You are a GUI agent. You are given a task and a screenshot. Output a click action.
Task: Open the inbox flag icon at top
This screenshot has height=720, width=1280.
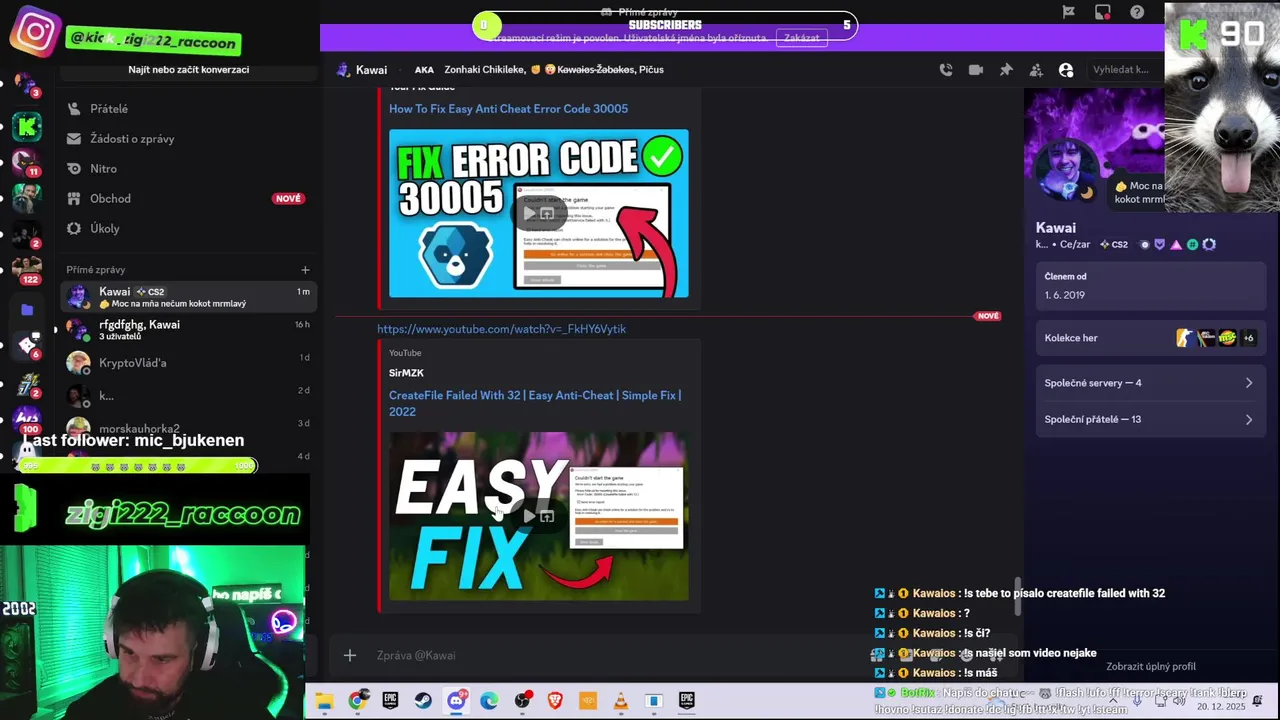pos(1069,12)
